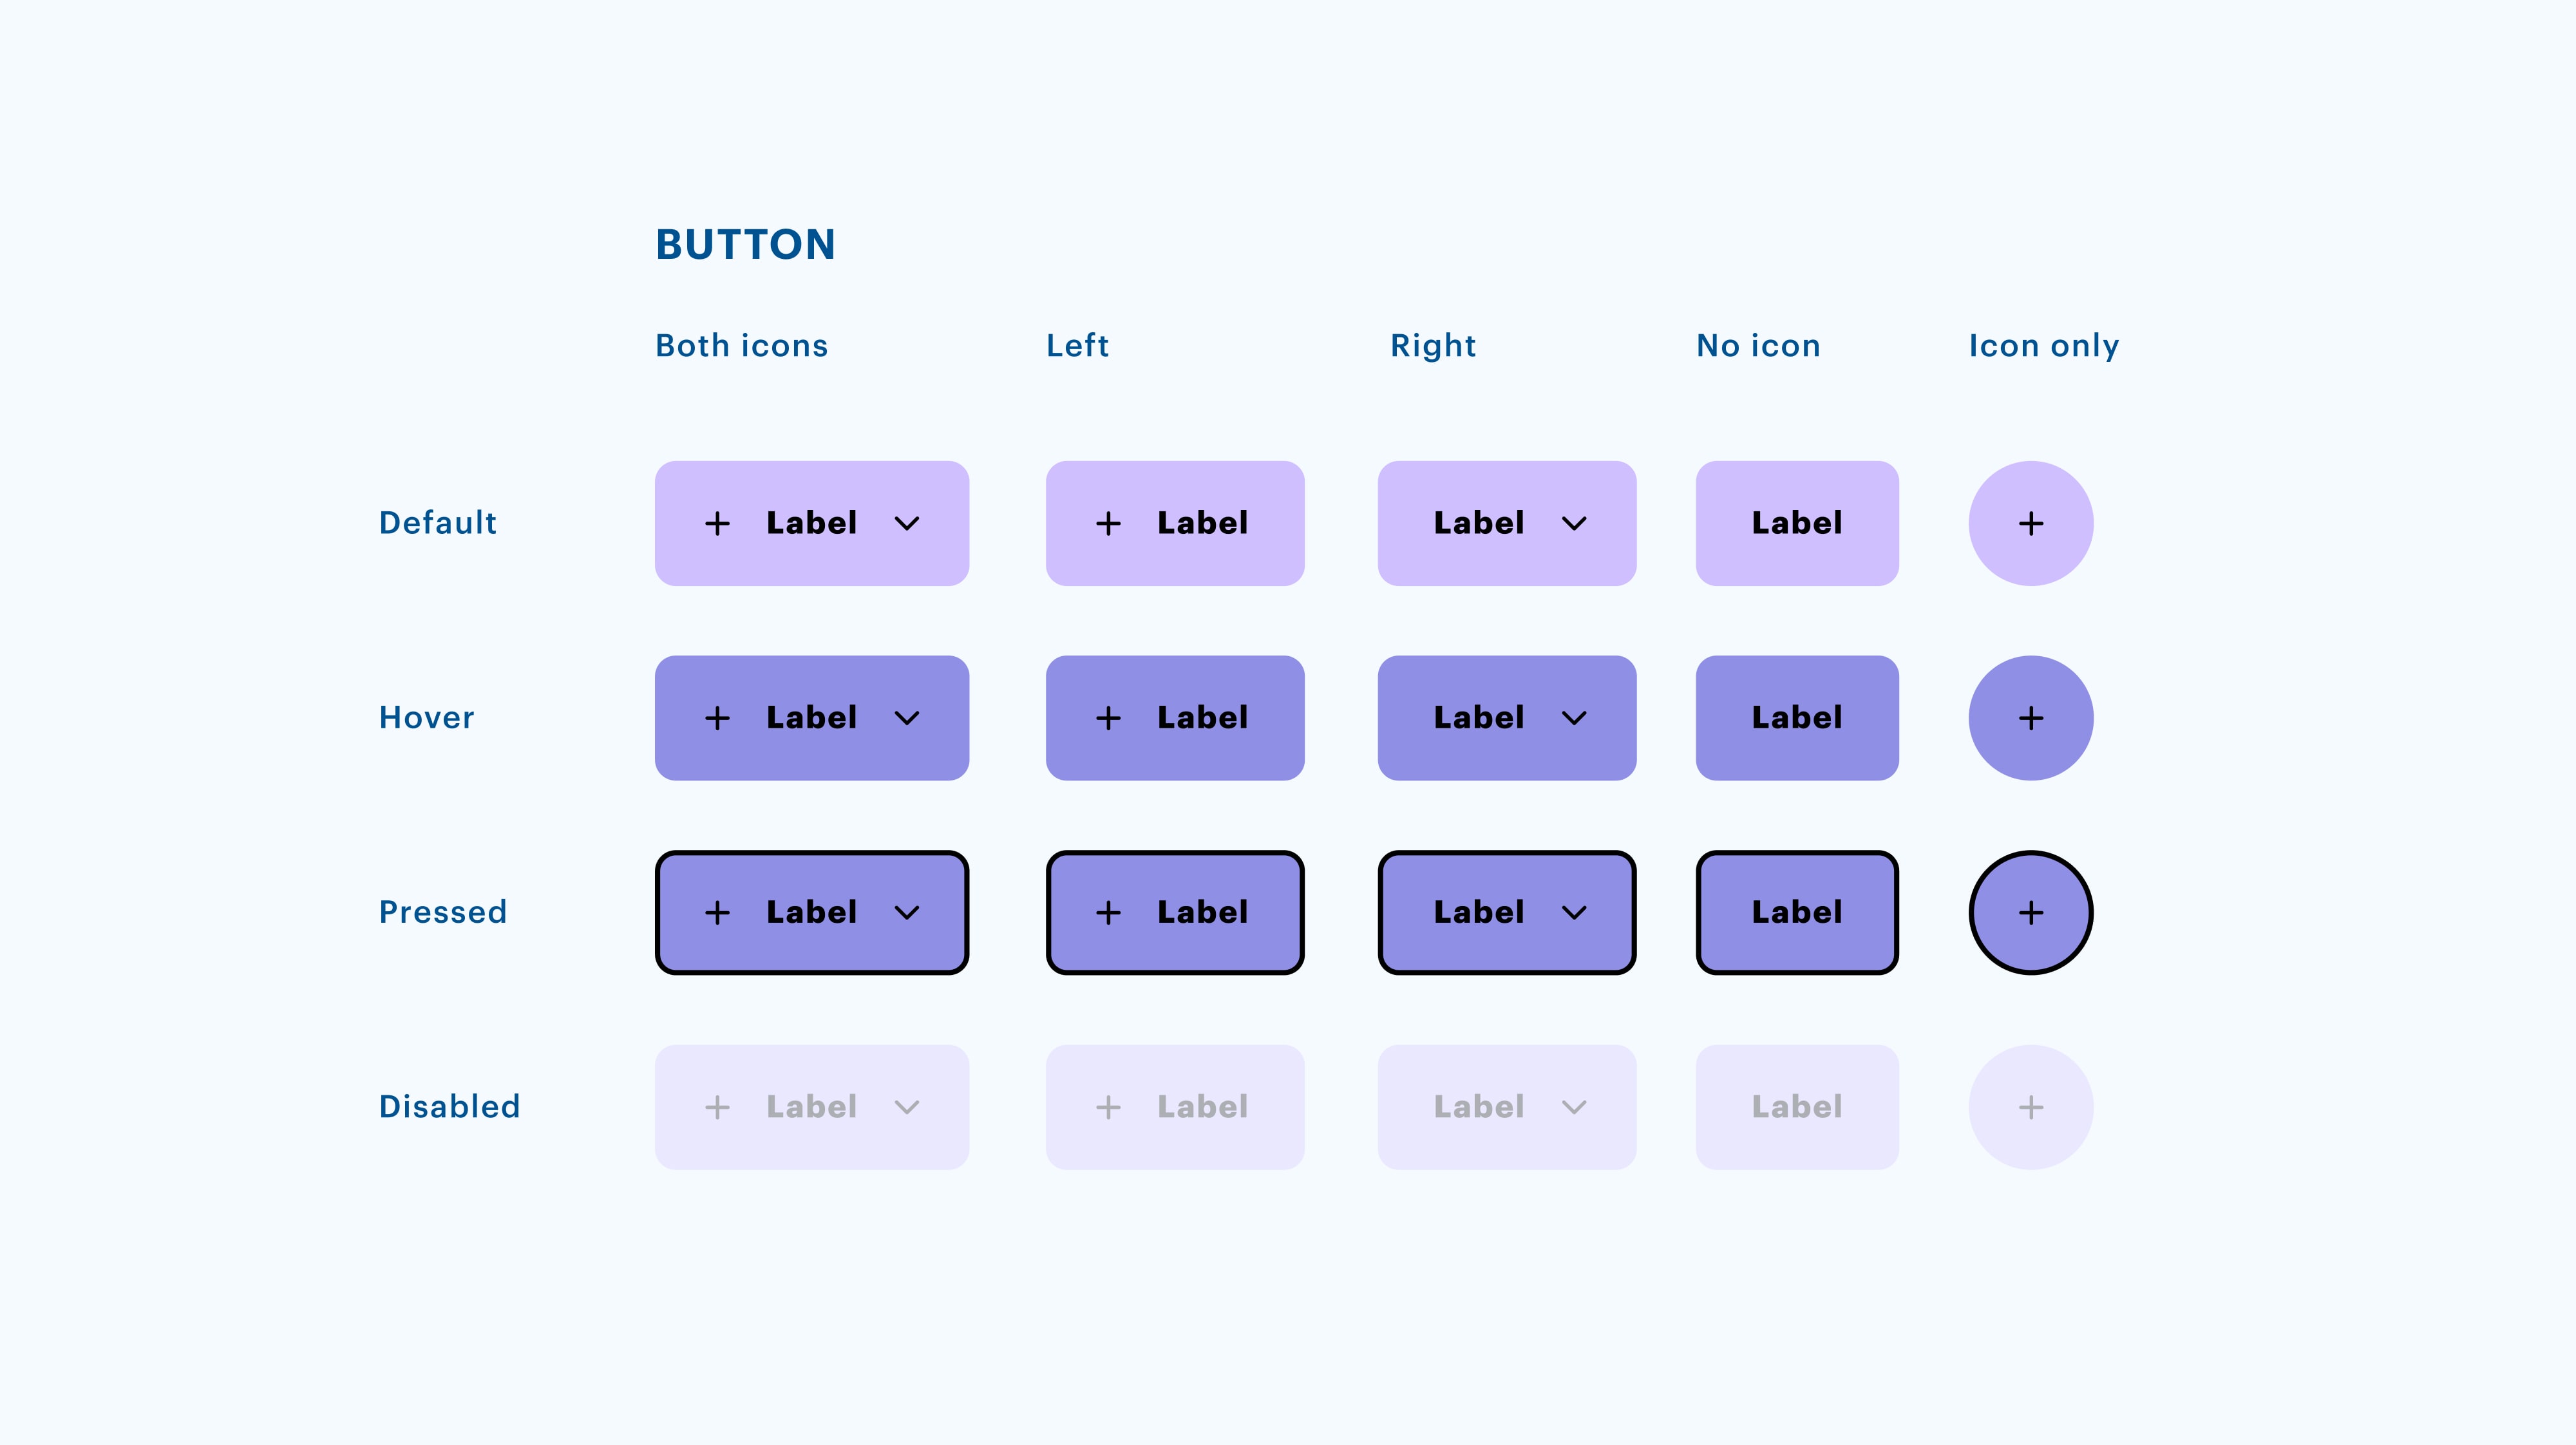Click the Default No icon Label button

point(1797,523)
